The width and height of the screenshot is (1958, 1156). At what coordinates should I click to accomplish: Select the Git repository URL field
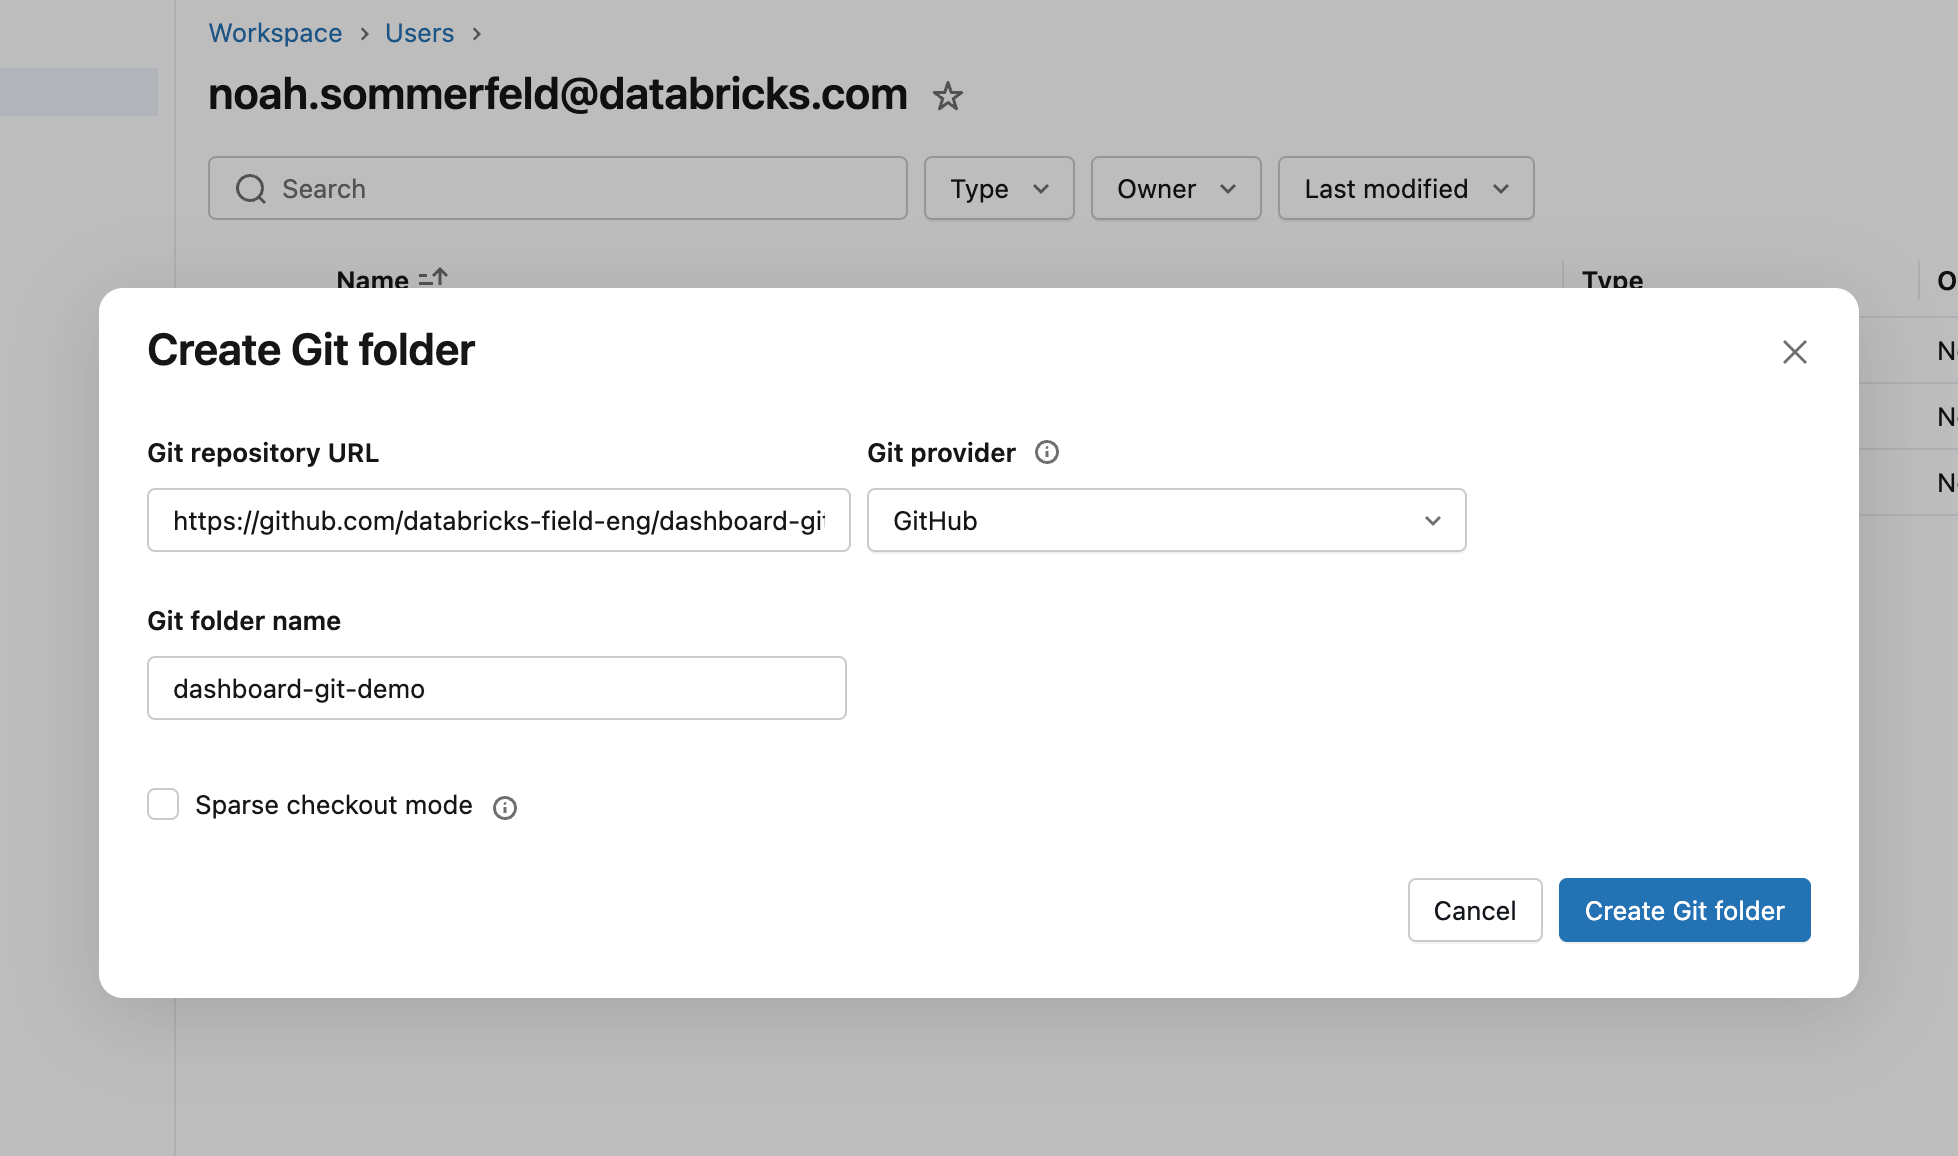coord(498,520)
